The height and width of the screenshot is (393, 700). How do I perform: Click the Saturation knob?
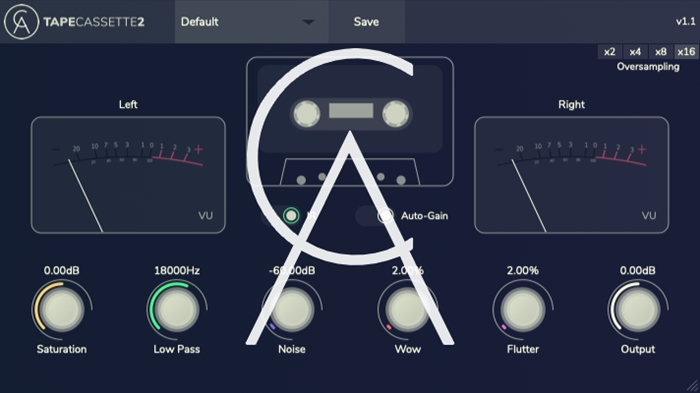pyautogui.click(x=62, y=309)
